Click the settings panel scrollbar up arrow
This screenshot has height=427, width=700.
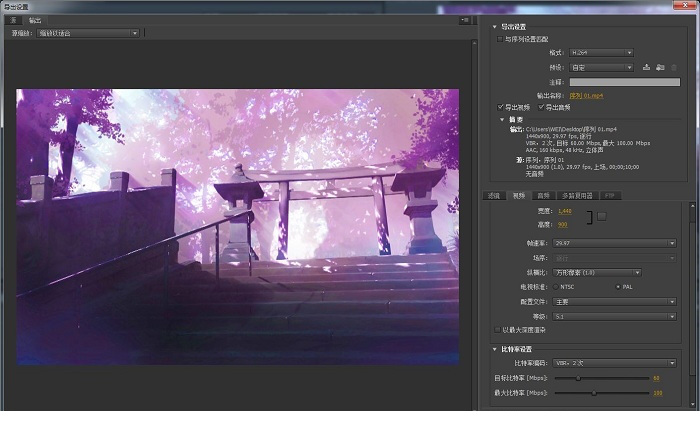[692, 206]
